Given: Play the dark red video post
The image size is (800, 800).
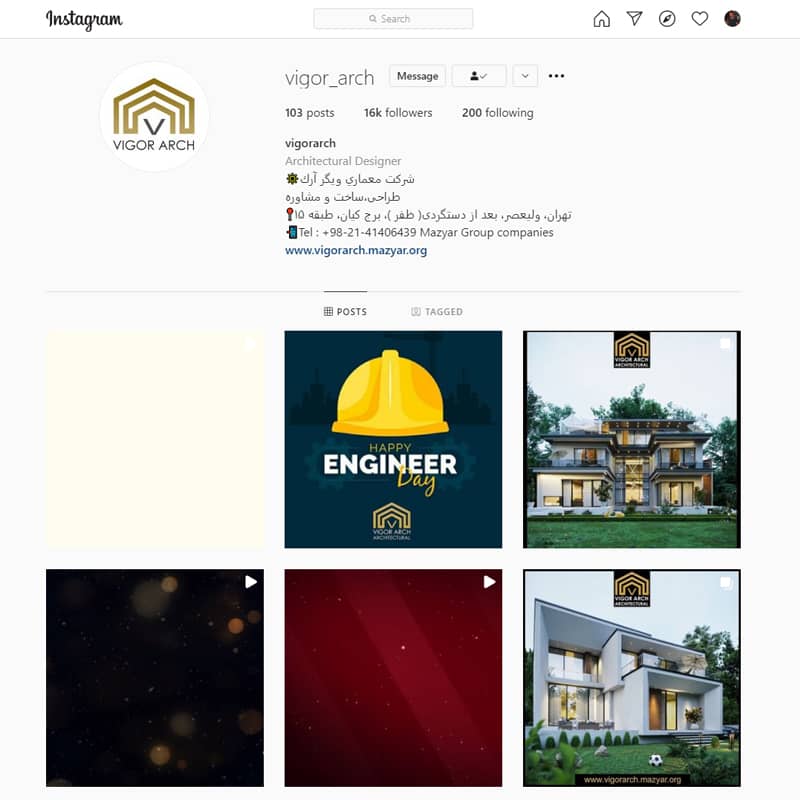Looking at the screenshot, I should tap(393, 678).
